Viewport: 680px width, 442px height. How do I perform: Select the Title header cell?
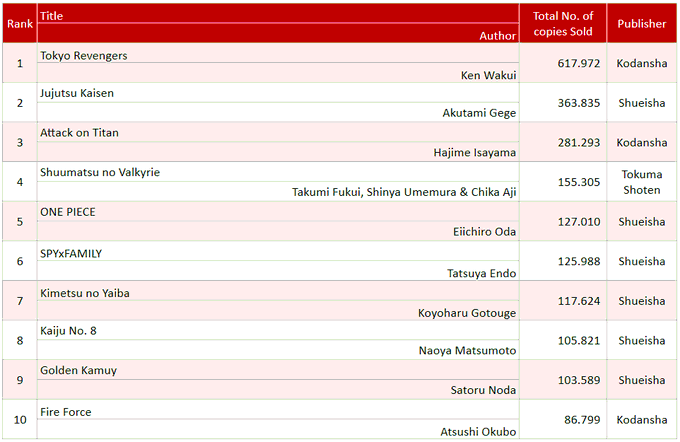click(278, 14)
